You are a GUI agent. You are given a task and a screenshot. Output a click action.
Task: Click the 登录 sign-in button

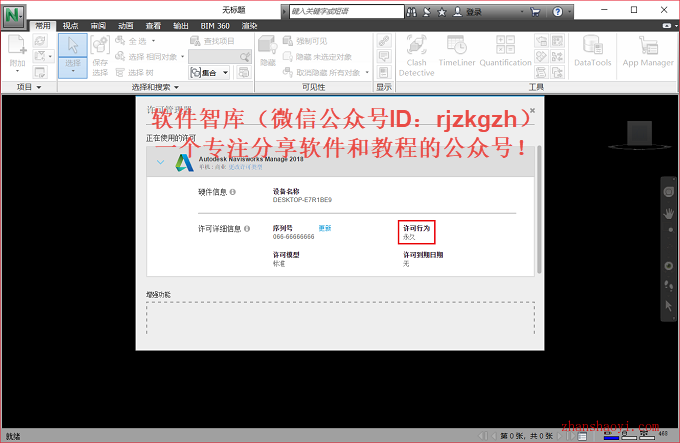coord(468,12)
